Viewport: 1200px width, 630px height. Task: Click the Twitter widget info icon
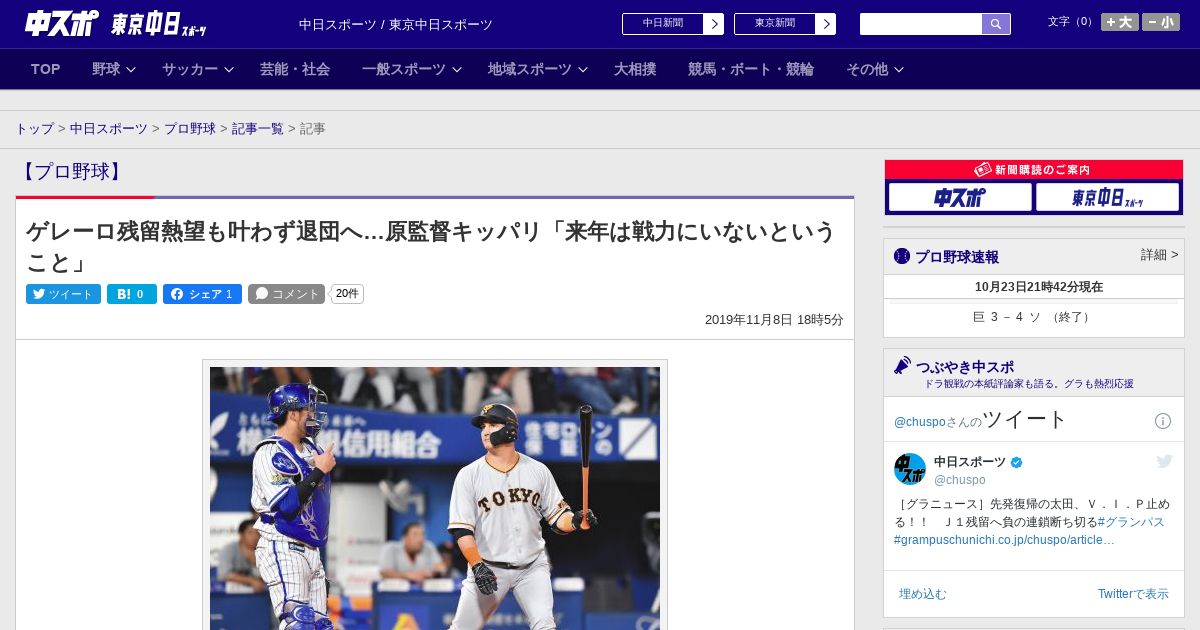pyautogui.click(x=1163, y=421)
